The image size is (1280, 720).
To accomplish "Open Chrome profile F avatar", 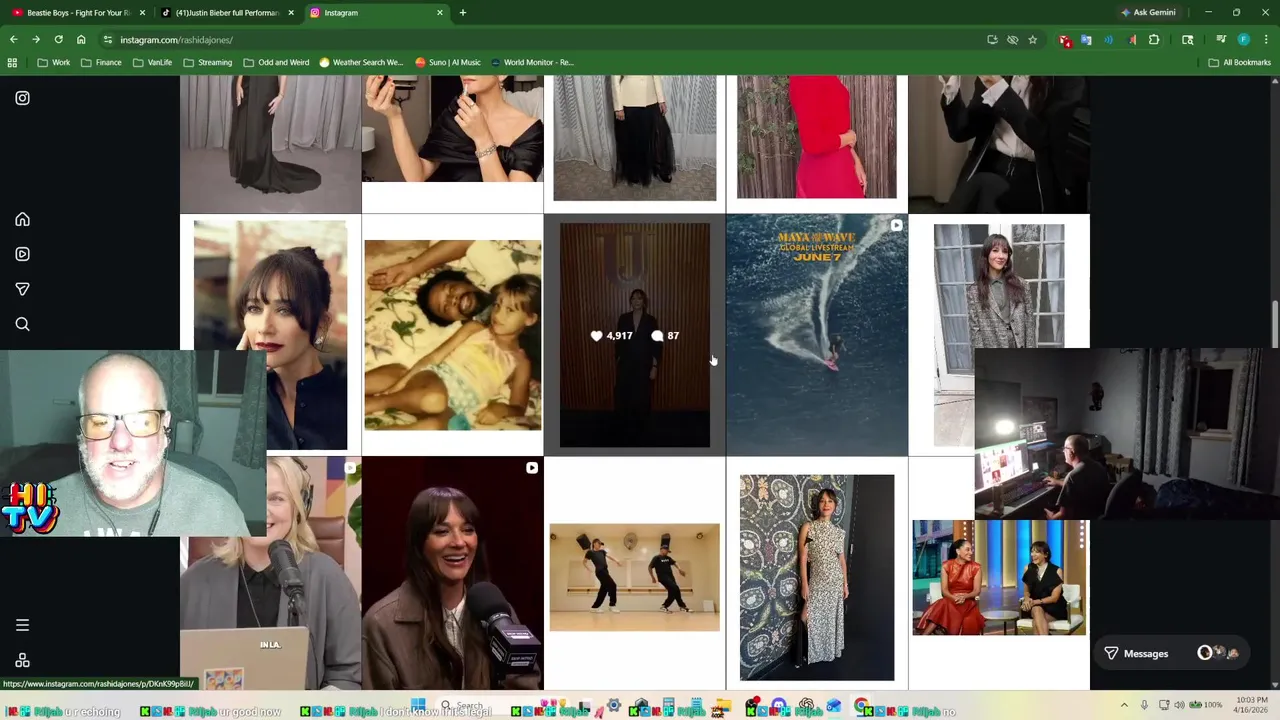I will coord(1244,40).
